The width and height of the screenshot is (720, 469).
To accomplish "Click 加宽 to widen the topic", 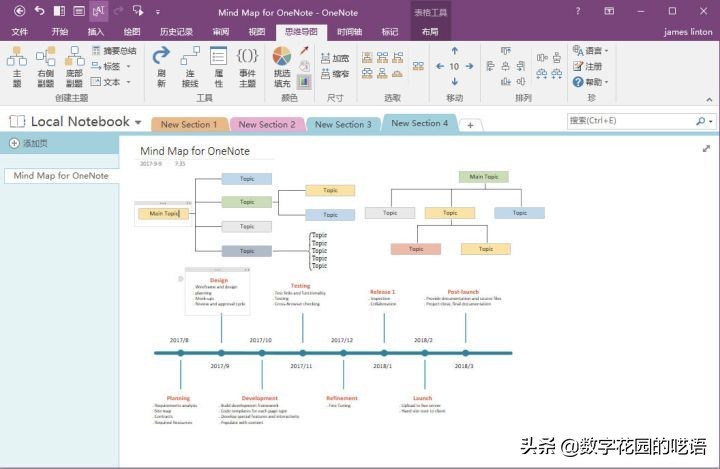I will [x=335, y=58].
